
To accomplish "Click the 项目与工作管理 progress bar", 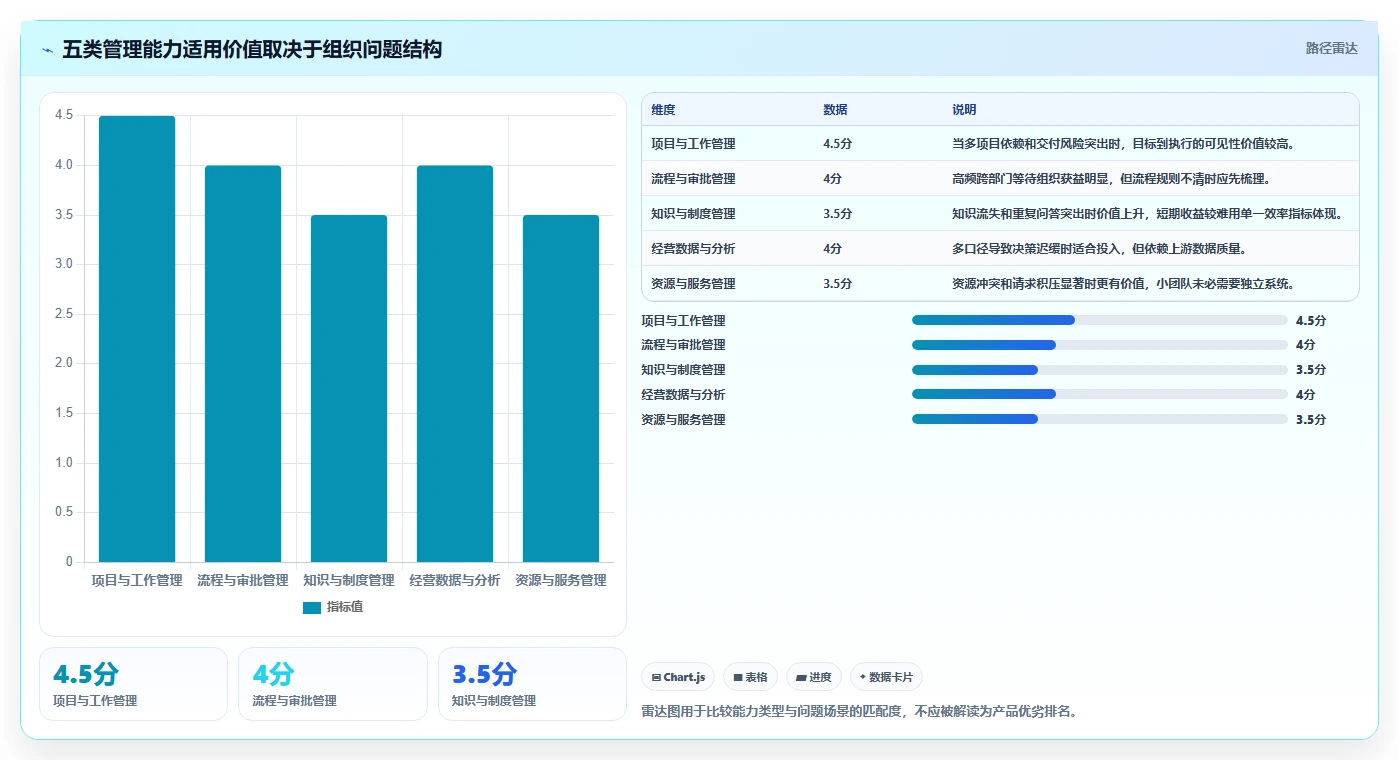I will click(x=1099, y=320).
